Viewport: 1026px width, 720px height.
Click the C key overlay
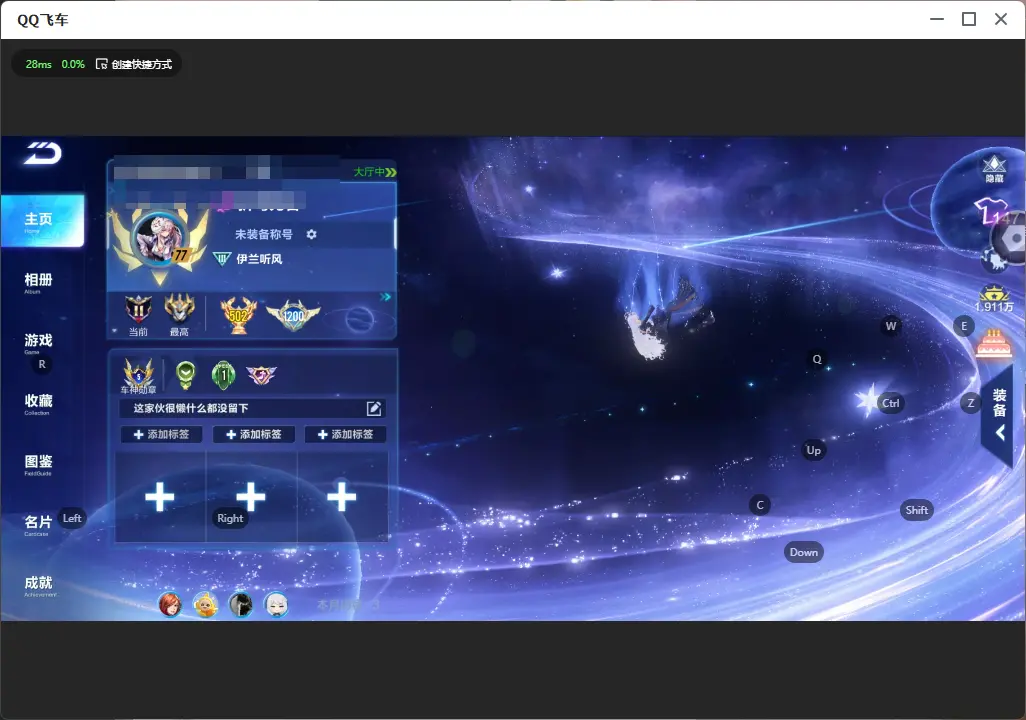[x=760, y=505]
